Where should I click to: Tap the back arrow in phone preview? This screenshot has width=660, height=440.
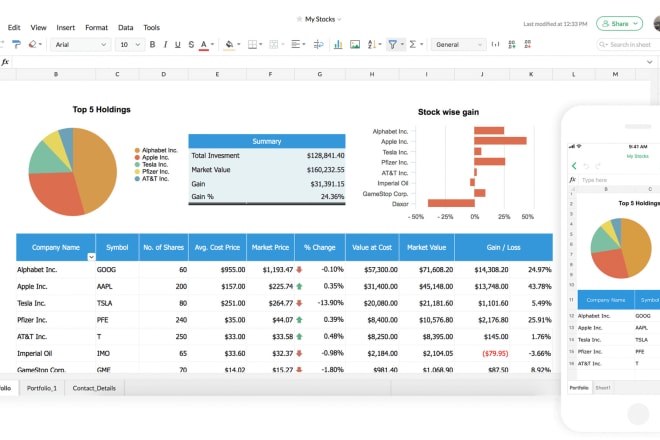point(574,166)
